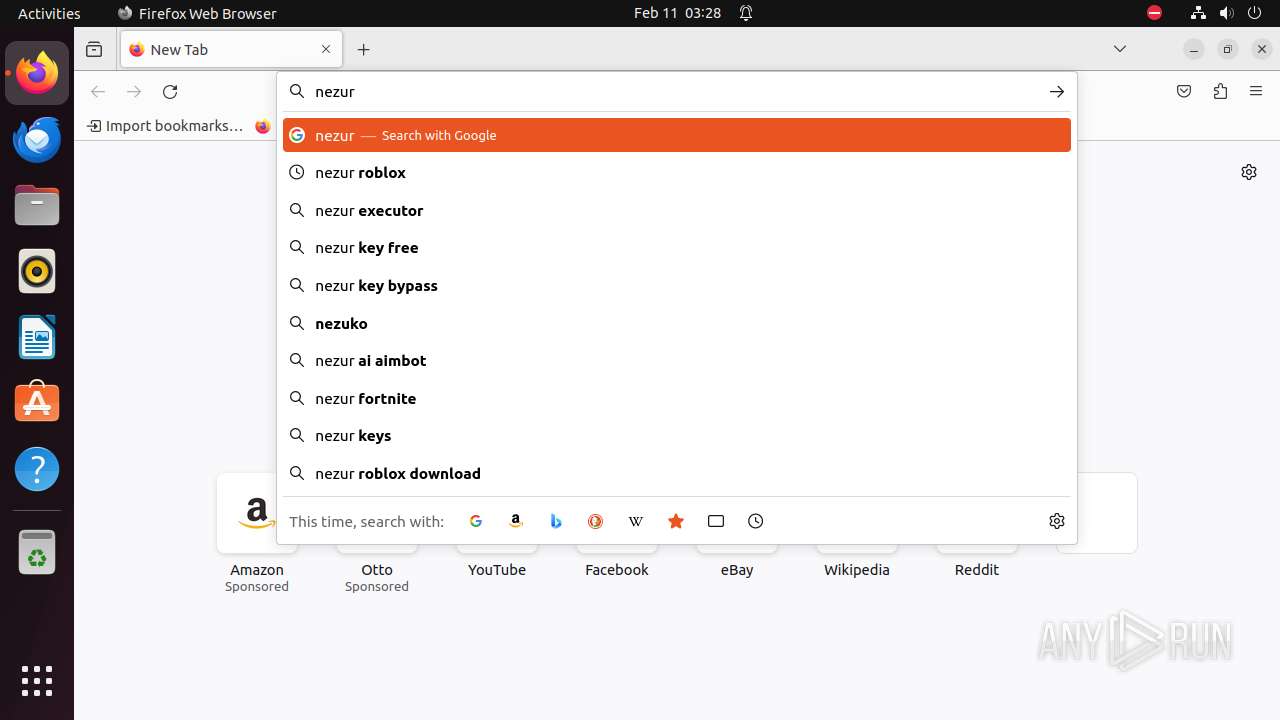Click Firefox bookmark icon on bookmarks toolbar
The image size is (1280, 720).
(x=262, y=126)
